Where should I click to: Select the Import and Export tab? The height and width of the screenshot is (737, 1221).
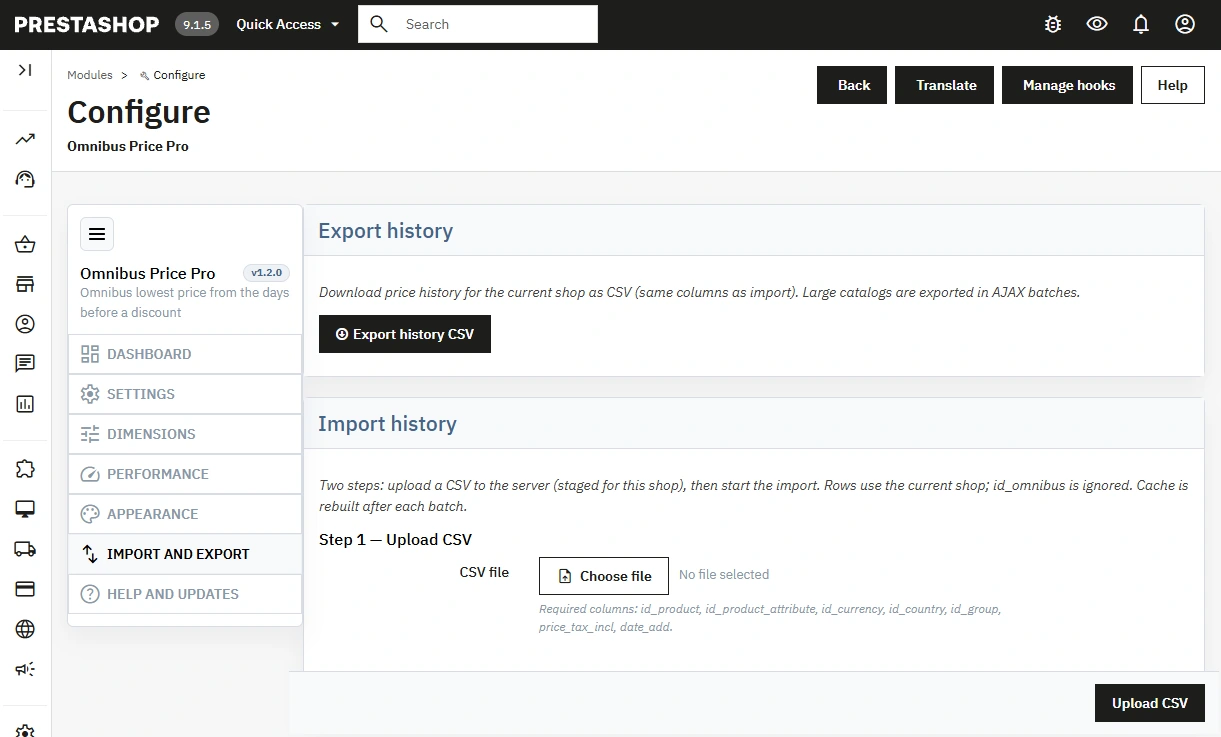tap(185, 554)
